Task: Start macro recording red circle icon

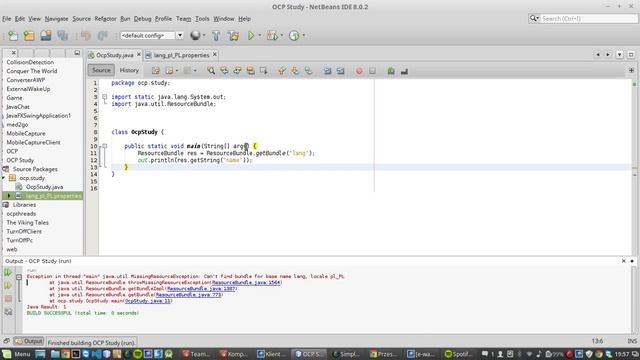Action: tap(359, 71)
